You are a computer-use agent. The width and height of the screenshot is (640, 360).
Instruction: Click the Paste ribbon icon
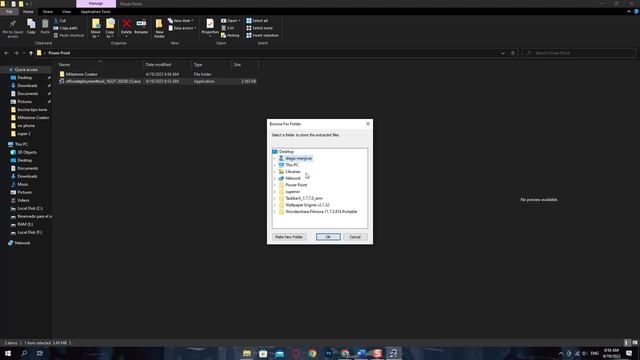pos(45,24)
